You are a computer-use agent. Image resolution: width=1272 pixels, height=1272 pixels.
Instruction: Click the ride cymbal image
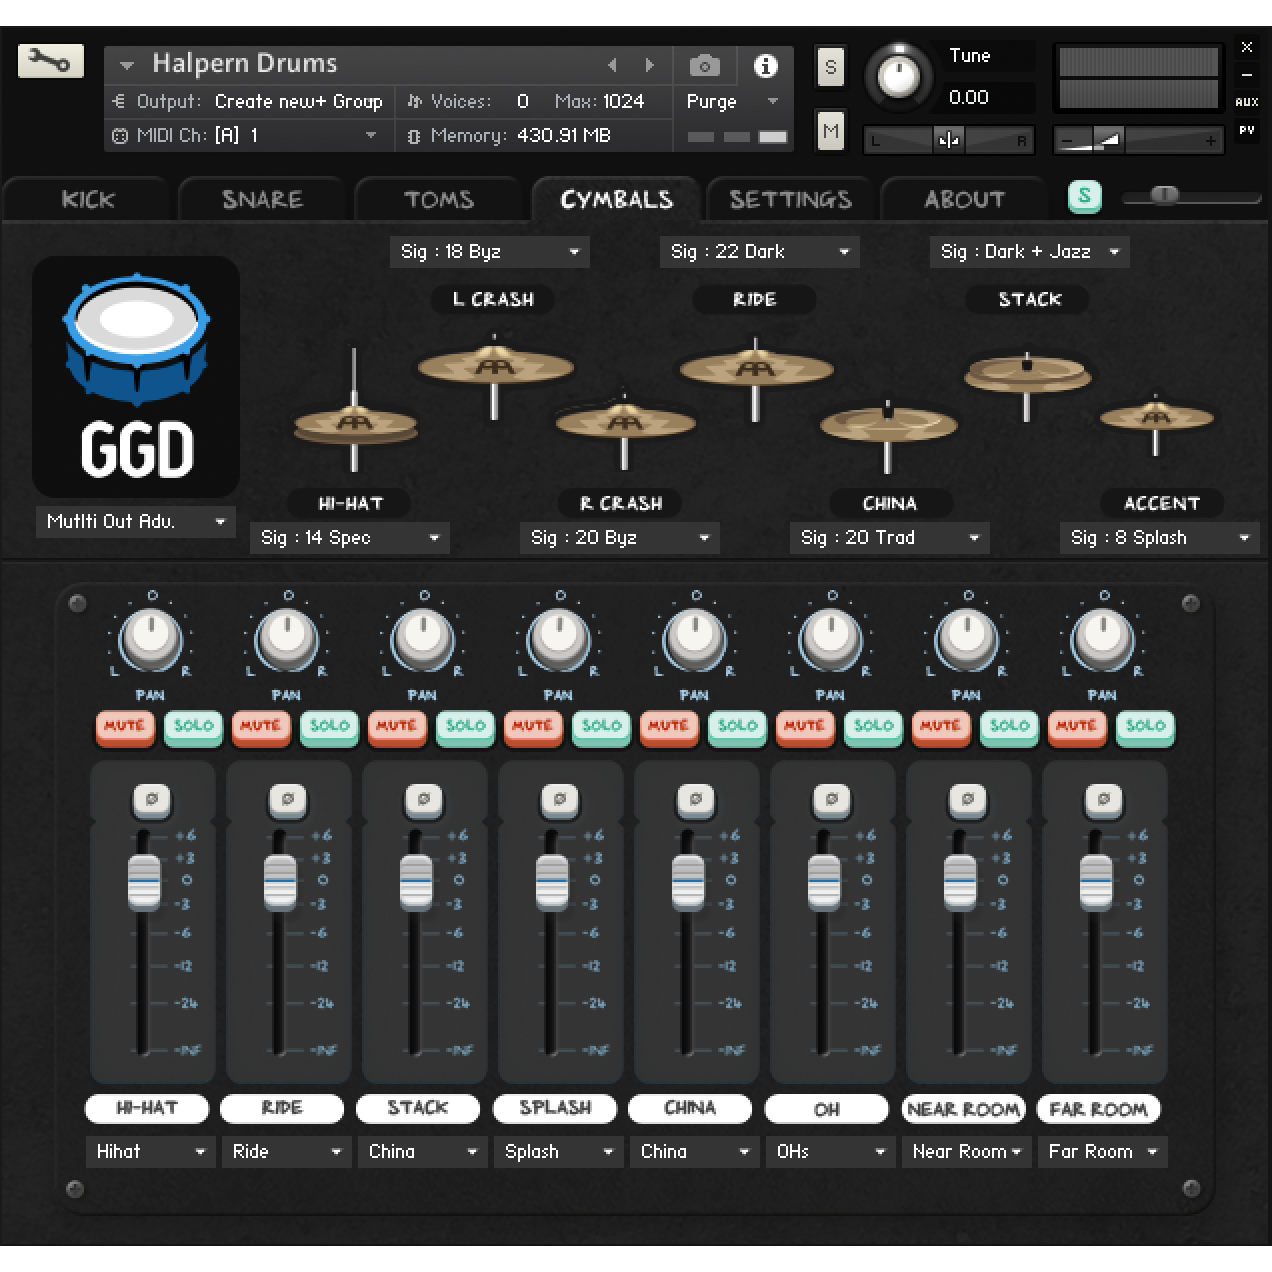[754, 370]
